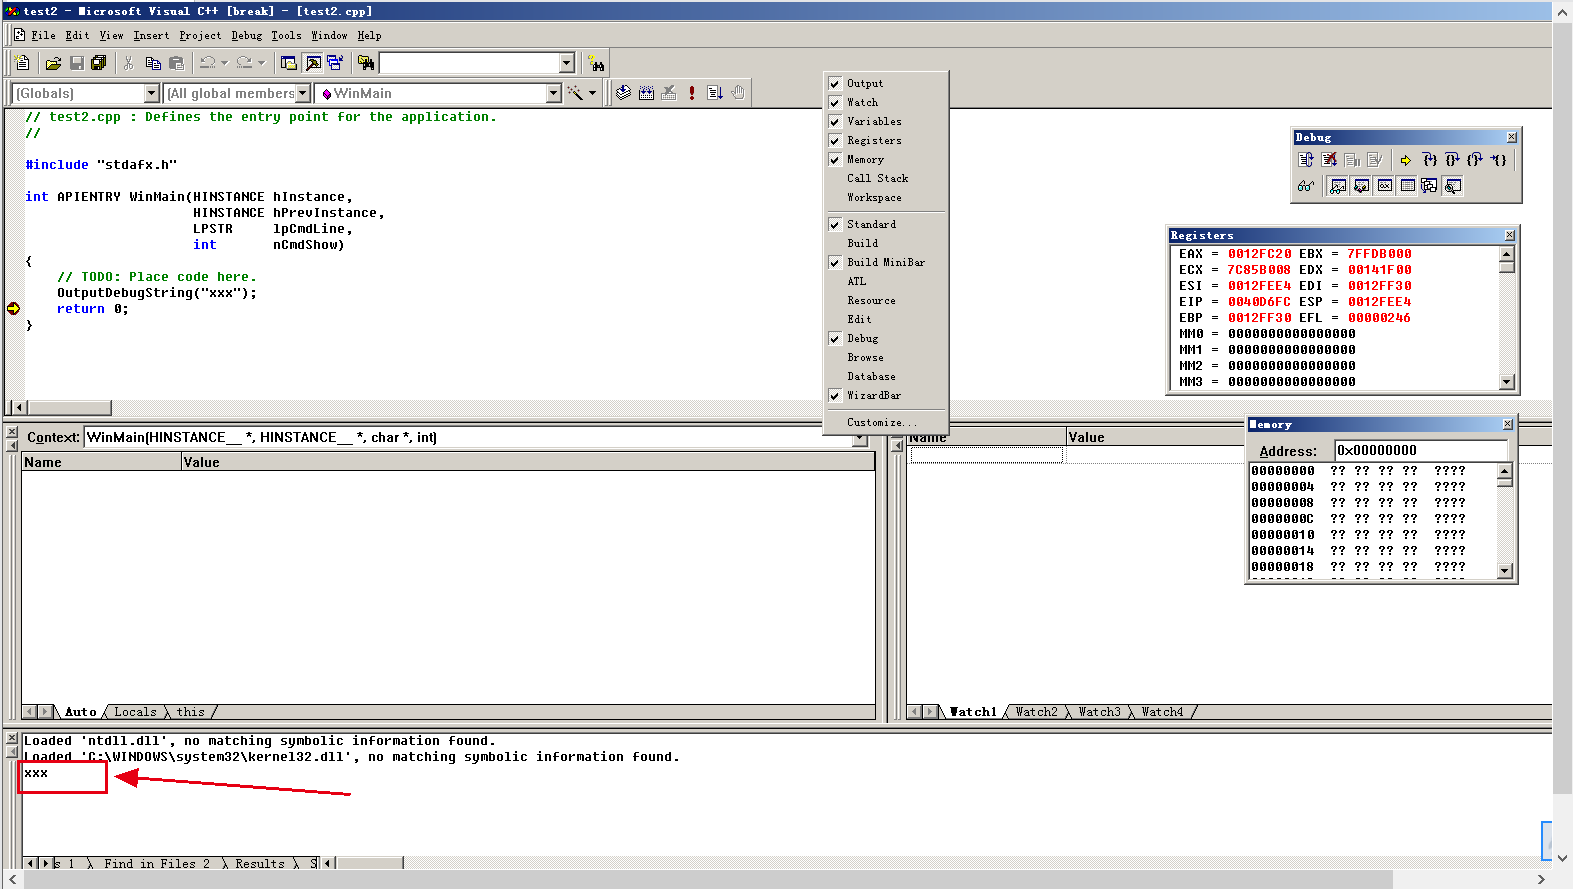
Task: Click the Step Into icon
Action: point(1429,160)
